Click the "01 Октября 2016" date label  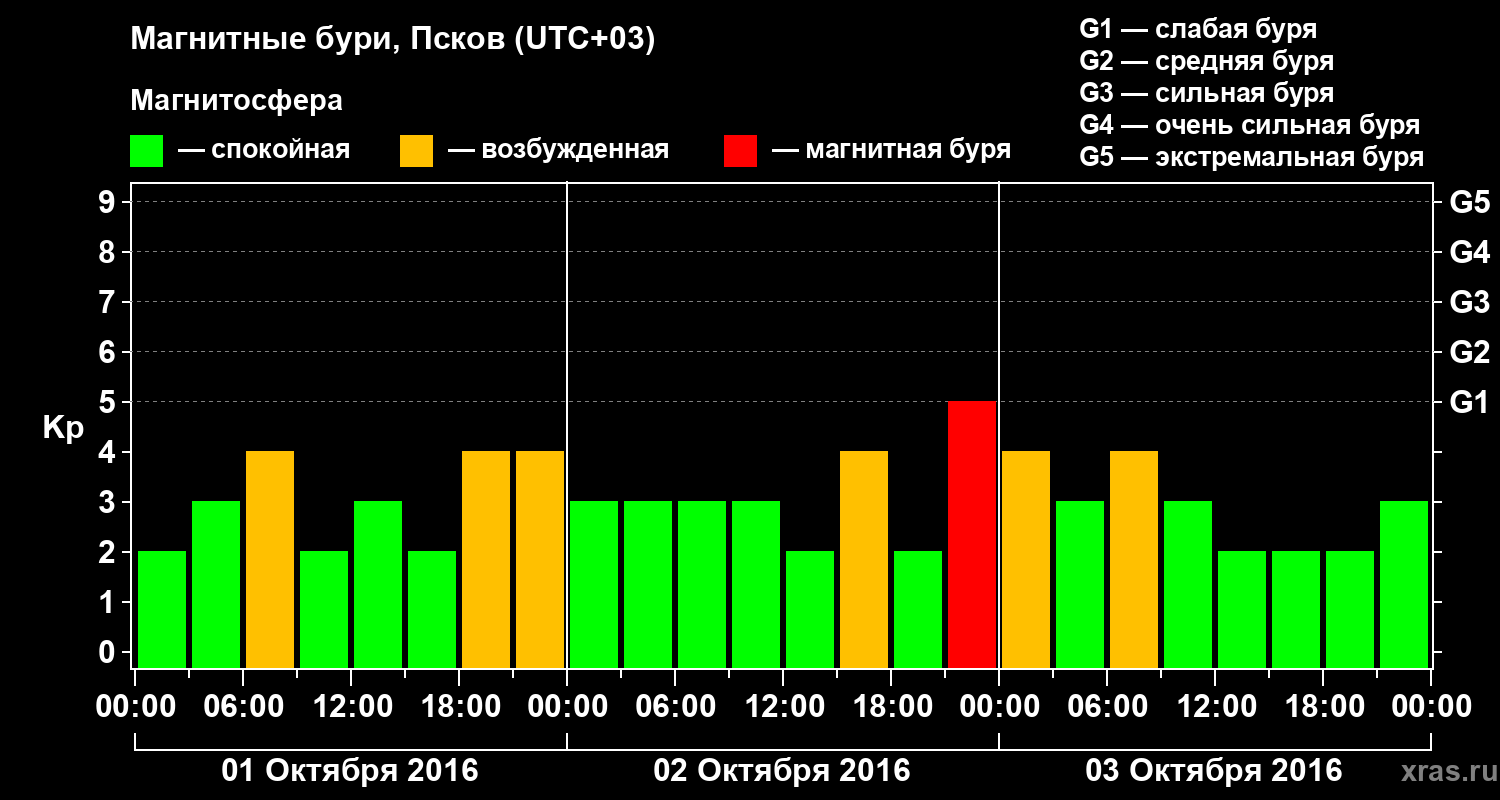coord(350,771)
